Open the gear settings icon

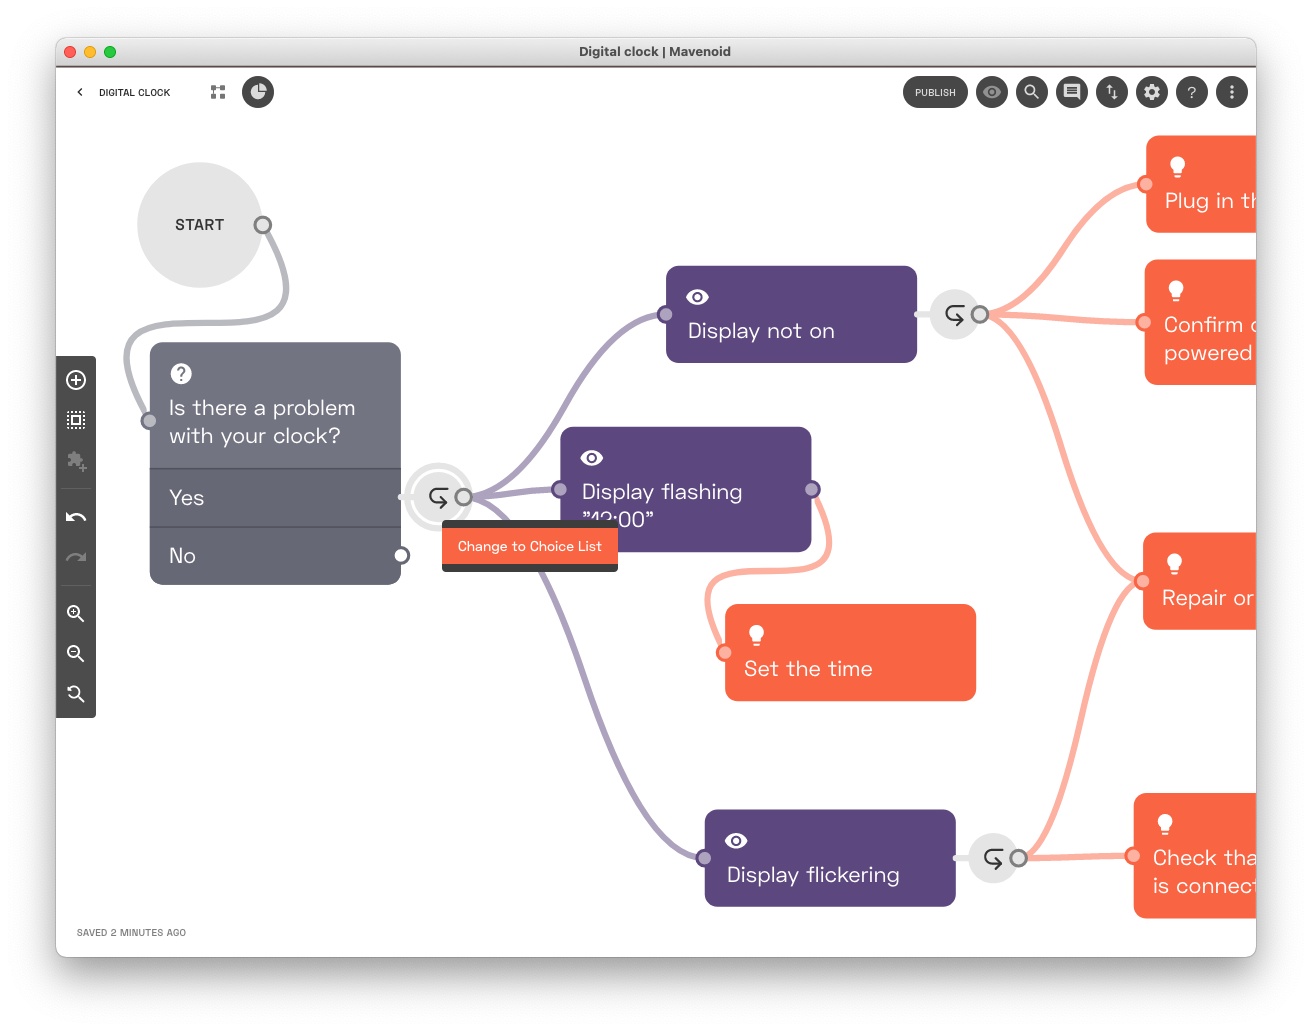pyautogui.click(x=1152, y=92)
